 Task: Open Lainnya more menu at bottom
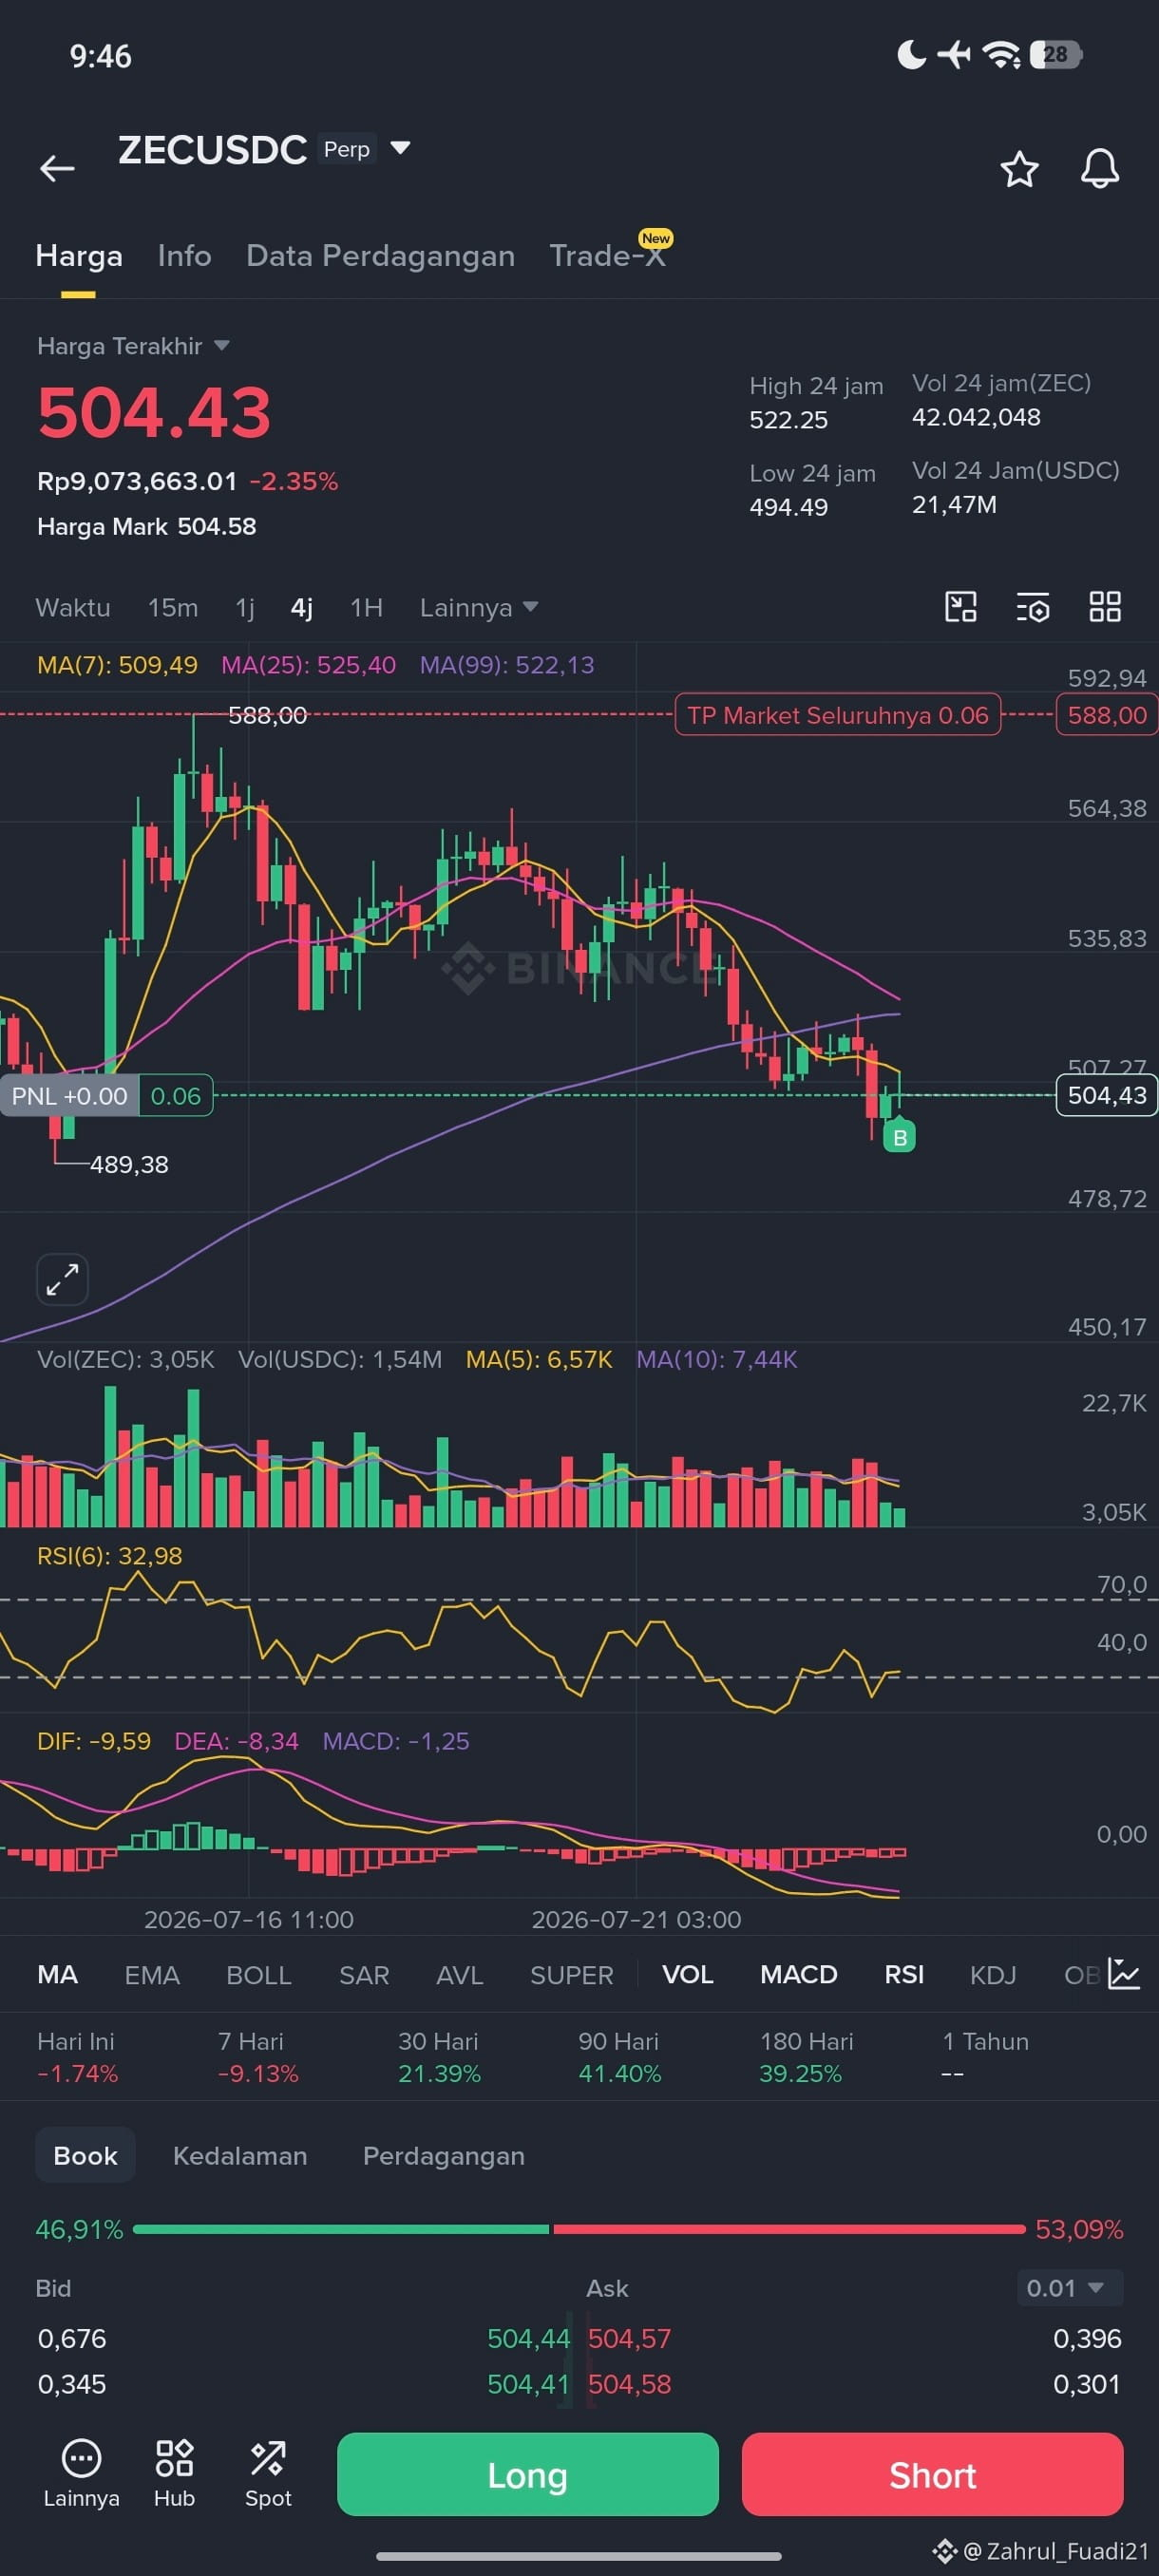81,2473
